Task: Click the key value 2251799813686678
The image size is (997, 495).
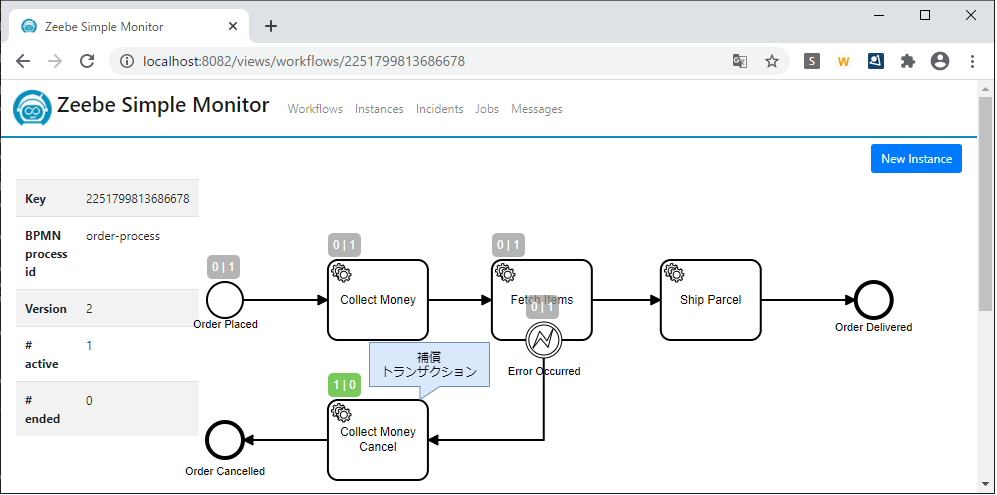Action: click(137, 199)
